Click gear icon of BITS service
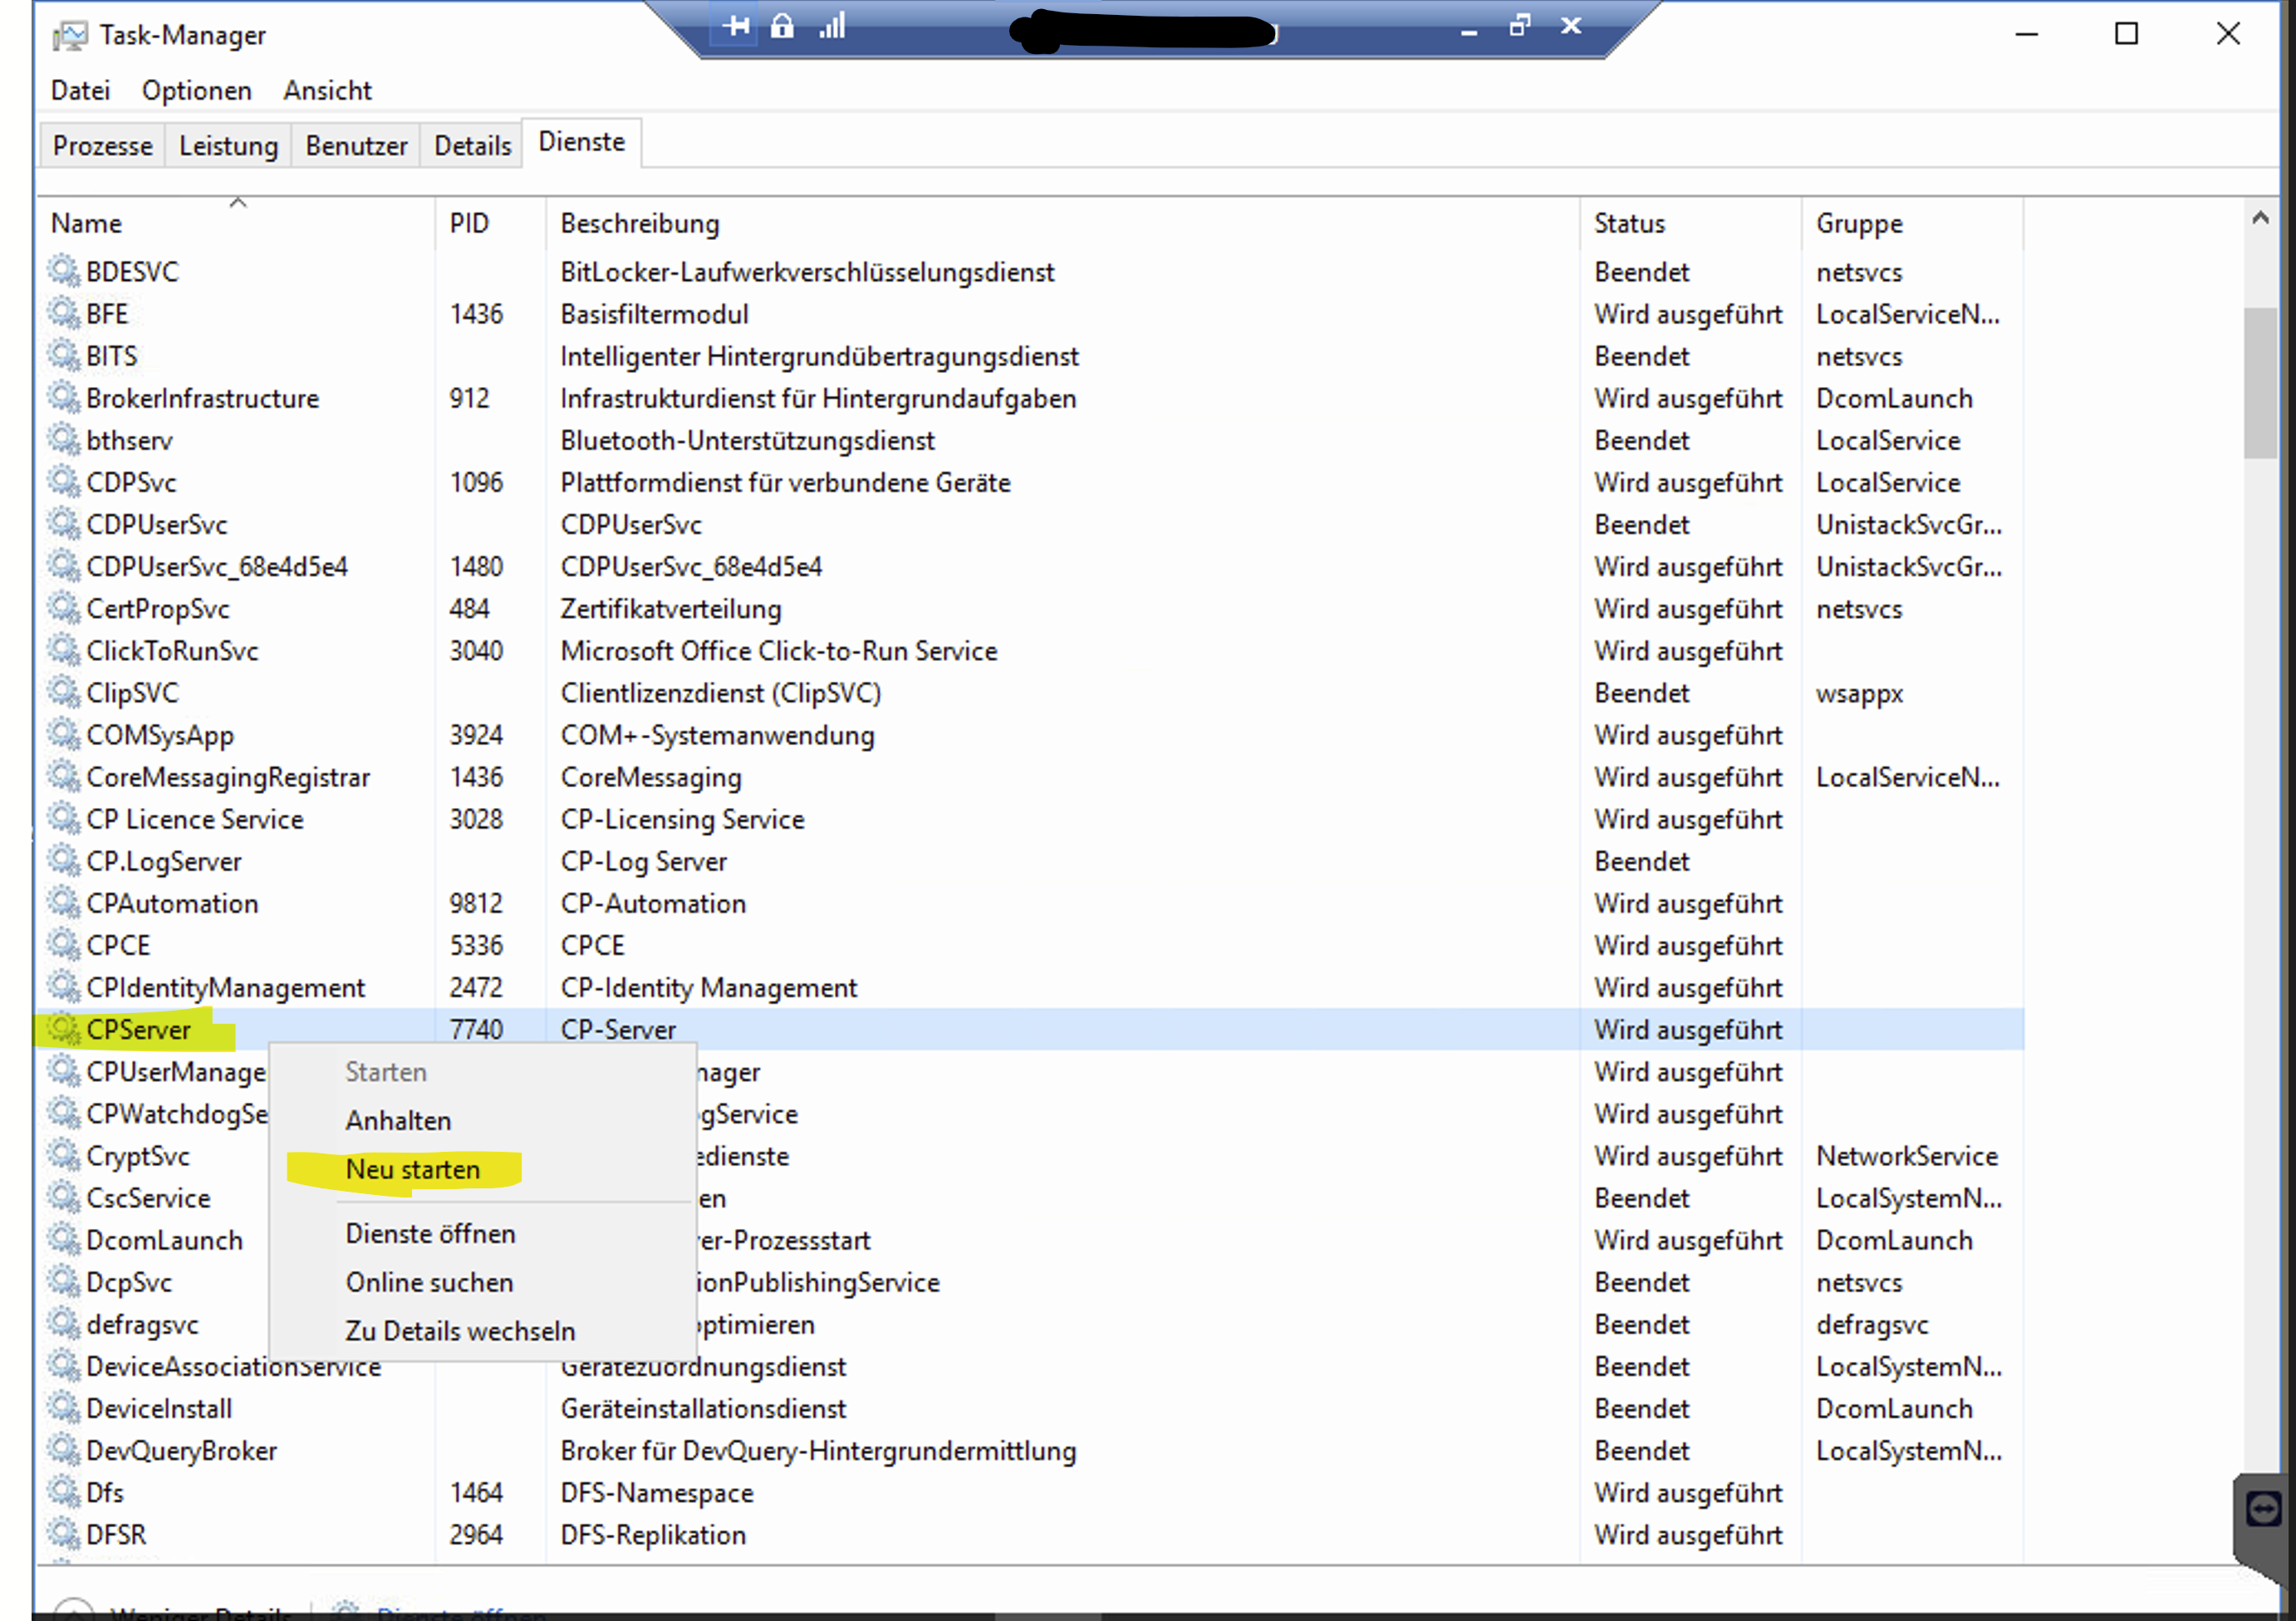2296x1621 pixels. point(64,355)
